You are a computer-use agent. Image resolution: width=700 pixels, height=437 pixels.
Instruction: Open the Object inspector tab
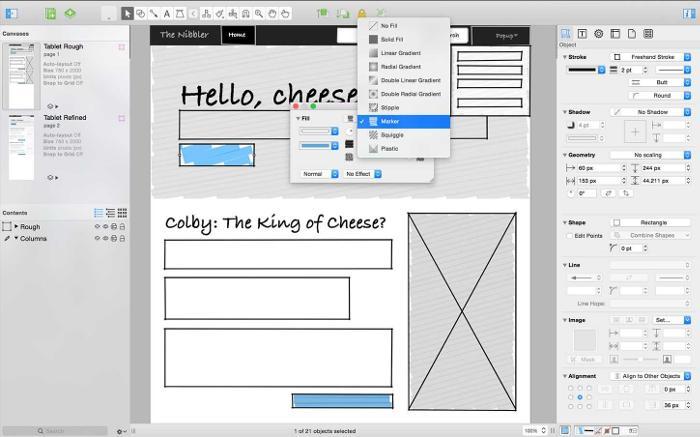point(566,33)
